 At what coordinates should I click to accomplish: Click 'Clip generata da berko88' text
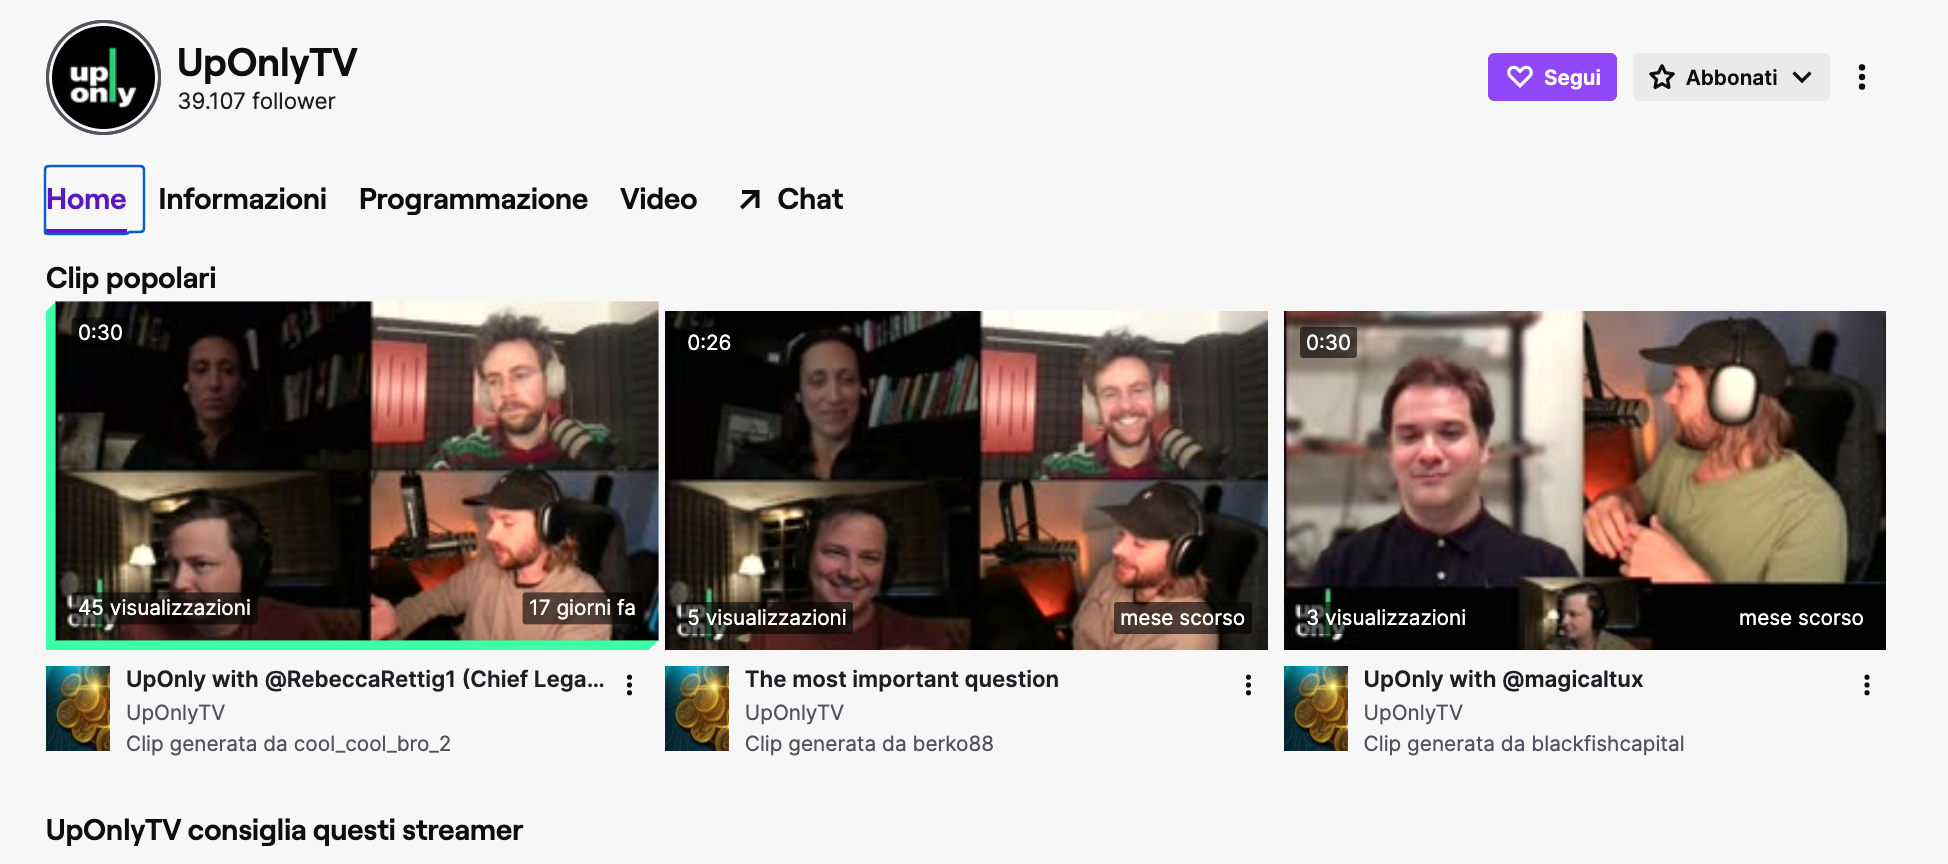[x=869, y=744]
